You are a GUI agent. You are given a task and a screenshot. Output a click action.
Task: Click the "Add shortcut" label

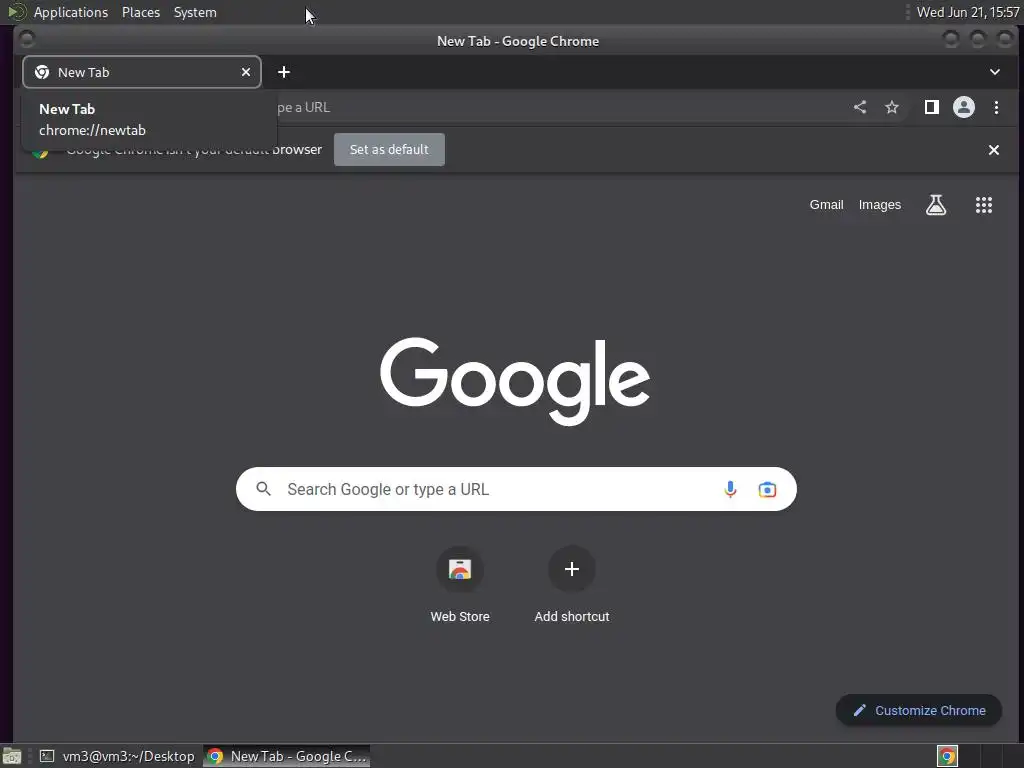point(571,616)
